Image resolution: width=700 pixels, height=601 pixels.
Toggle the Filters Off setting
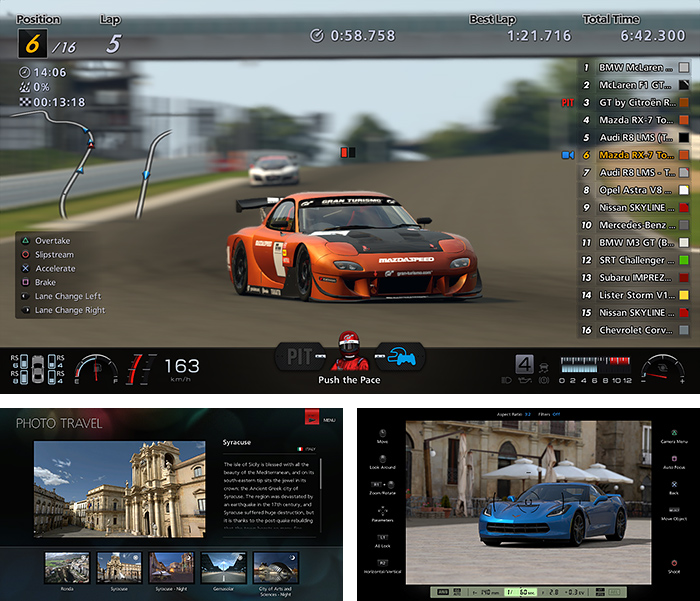tap(549, 415)
